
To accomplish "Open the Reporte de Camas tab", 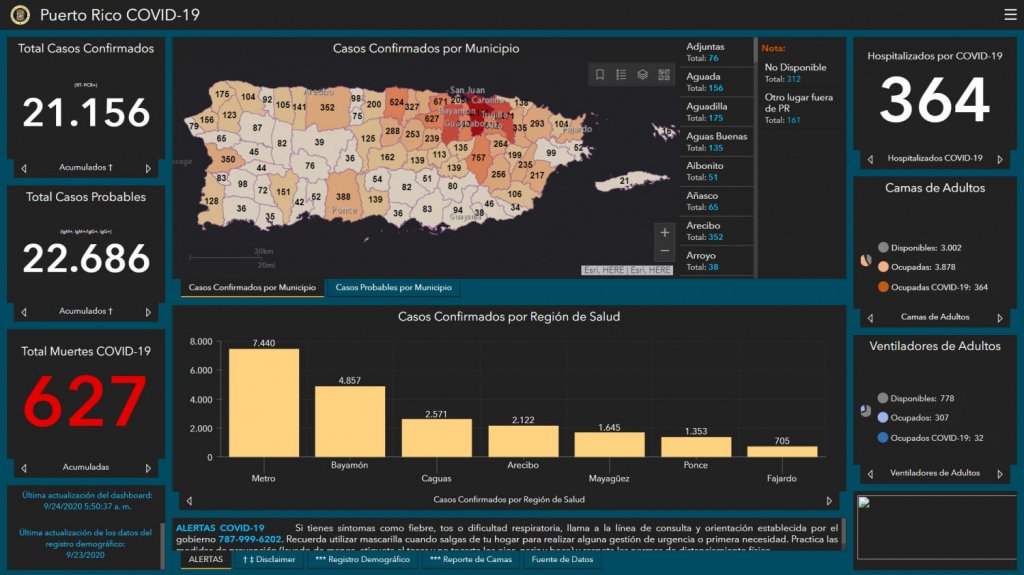I will pos(470,560).
